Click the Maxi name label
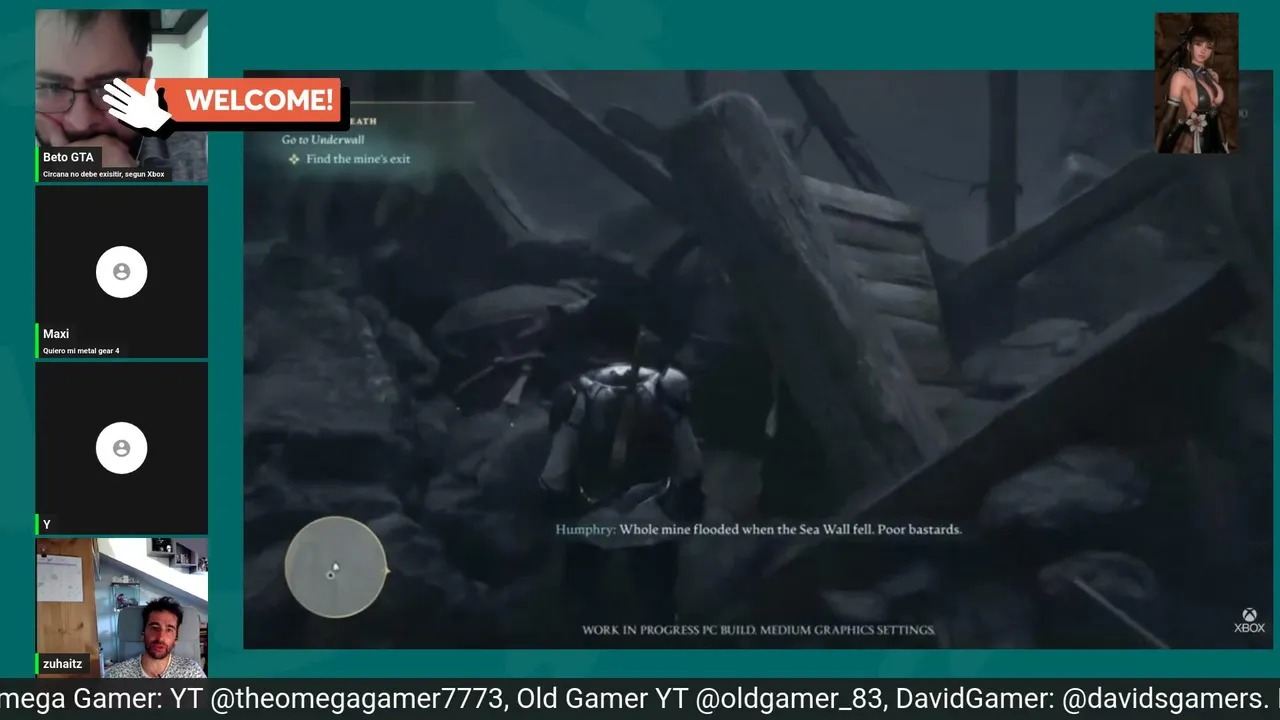This screenshot has width=1280, height=720. pos(56,334)
